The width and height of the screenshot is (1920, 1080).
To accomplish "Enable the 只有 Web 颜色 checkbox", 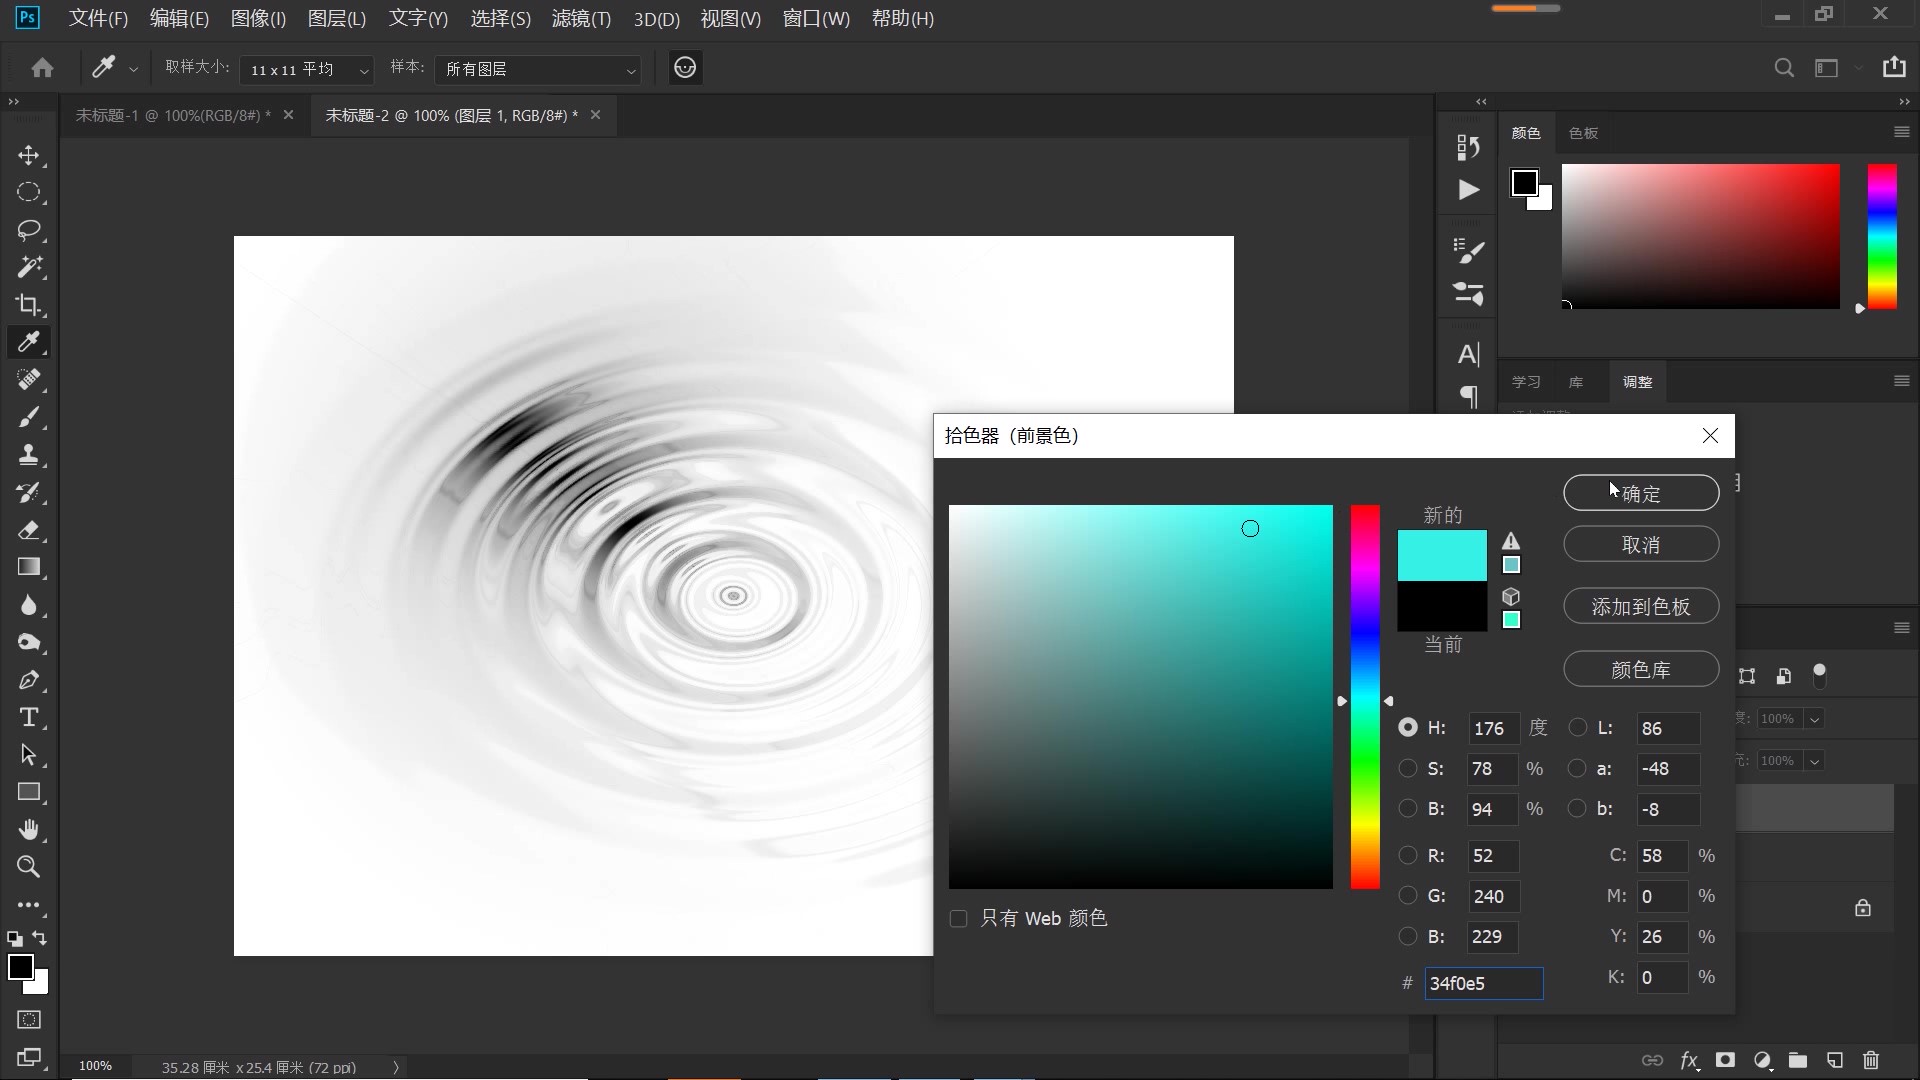I will click(x=958, y=918).
